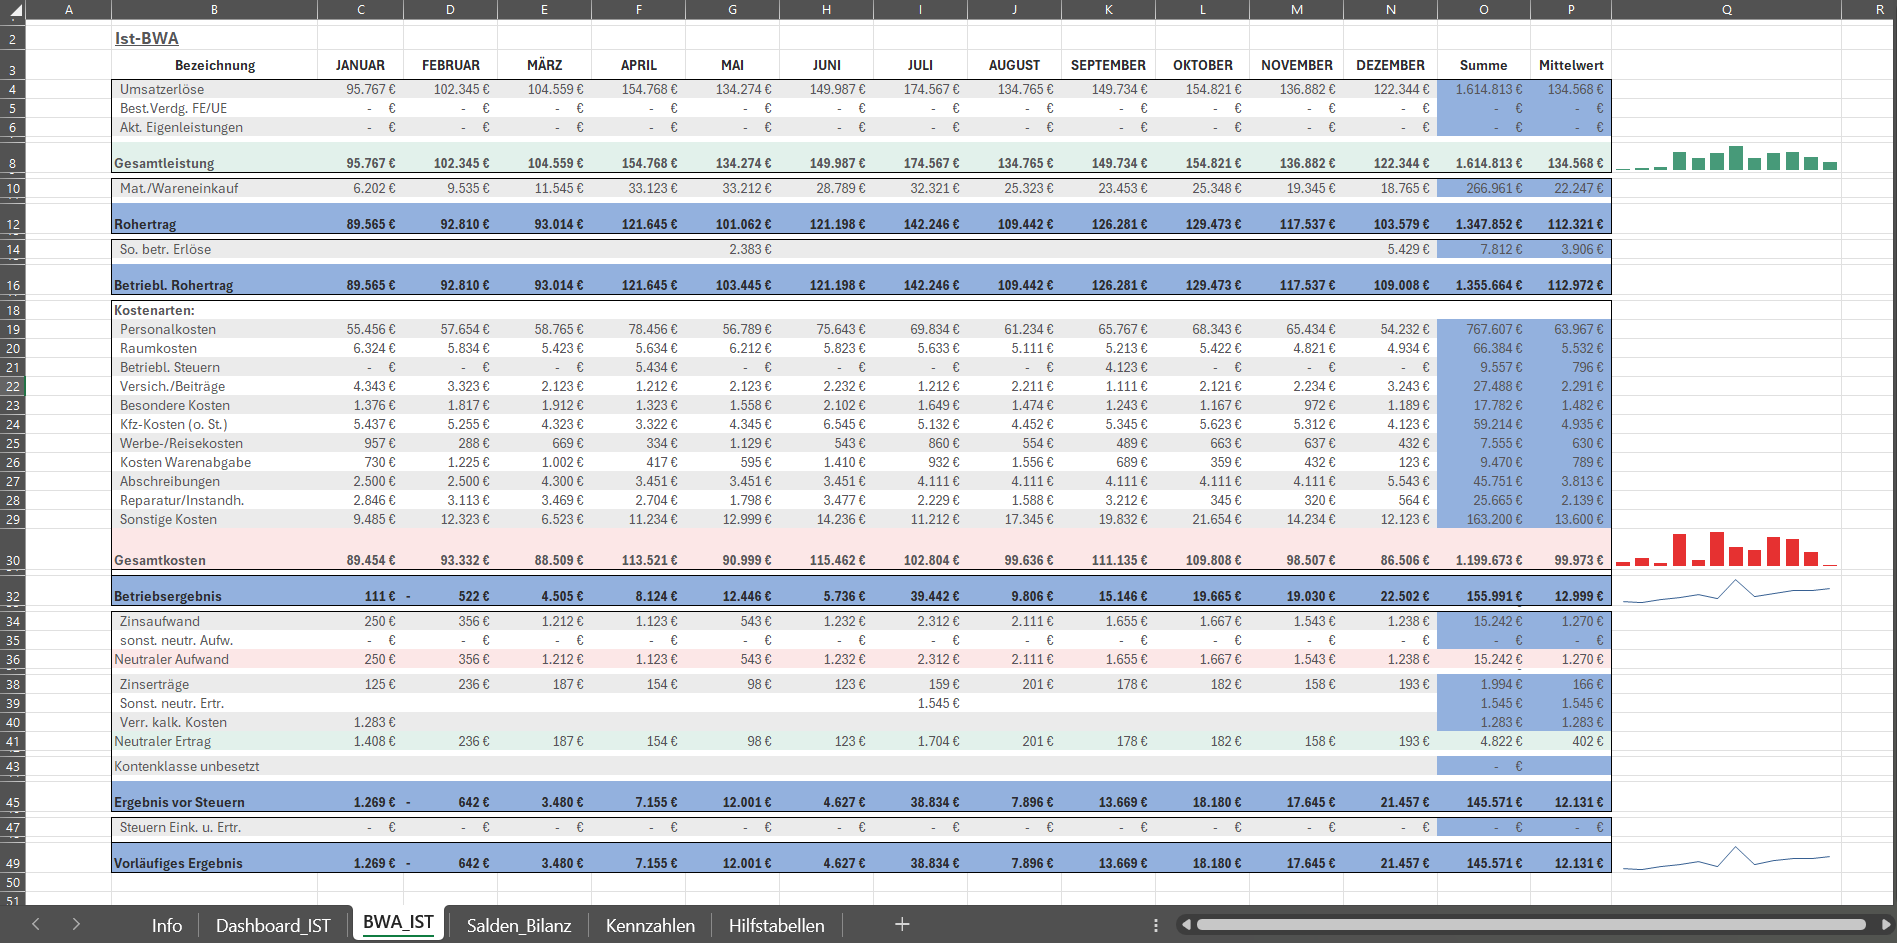Click the next sheet navigation arrow
This screenshot has width=1897, height=943.
pyautogui.click(x=76, y=925)
